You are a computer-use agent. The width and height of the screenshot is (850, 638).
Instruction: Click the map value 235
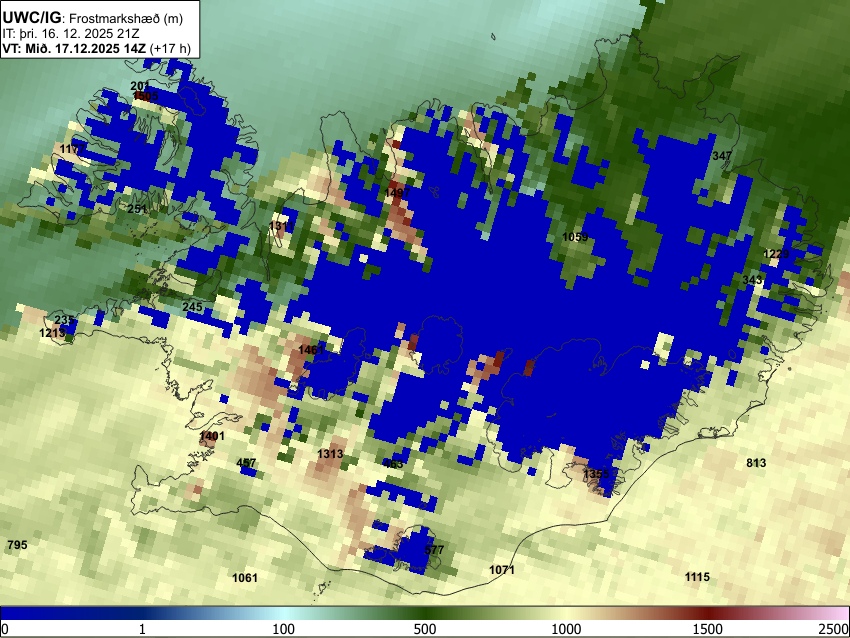pos(65,320)
